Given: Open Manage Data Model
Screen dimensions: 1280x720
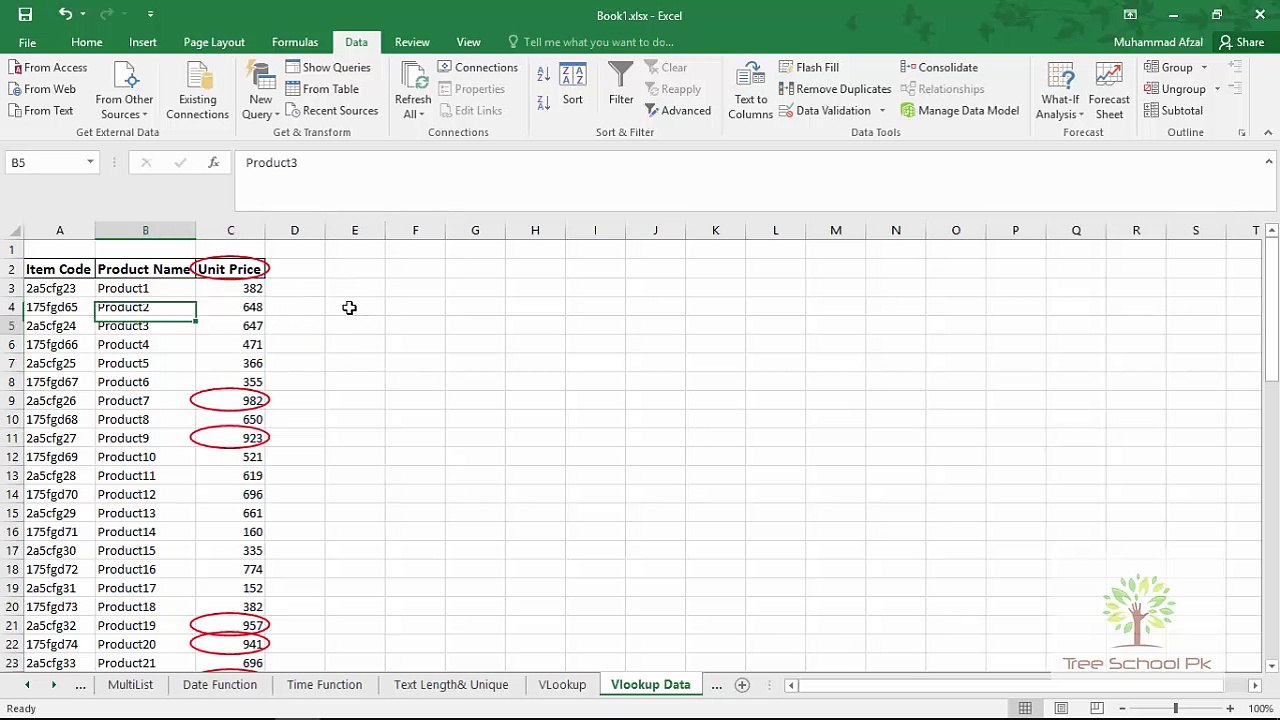Looking at the screenshot, I should point(960,111).
